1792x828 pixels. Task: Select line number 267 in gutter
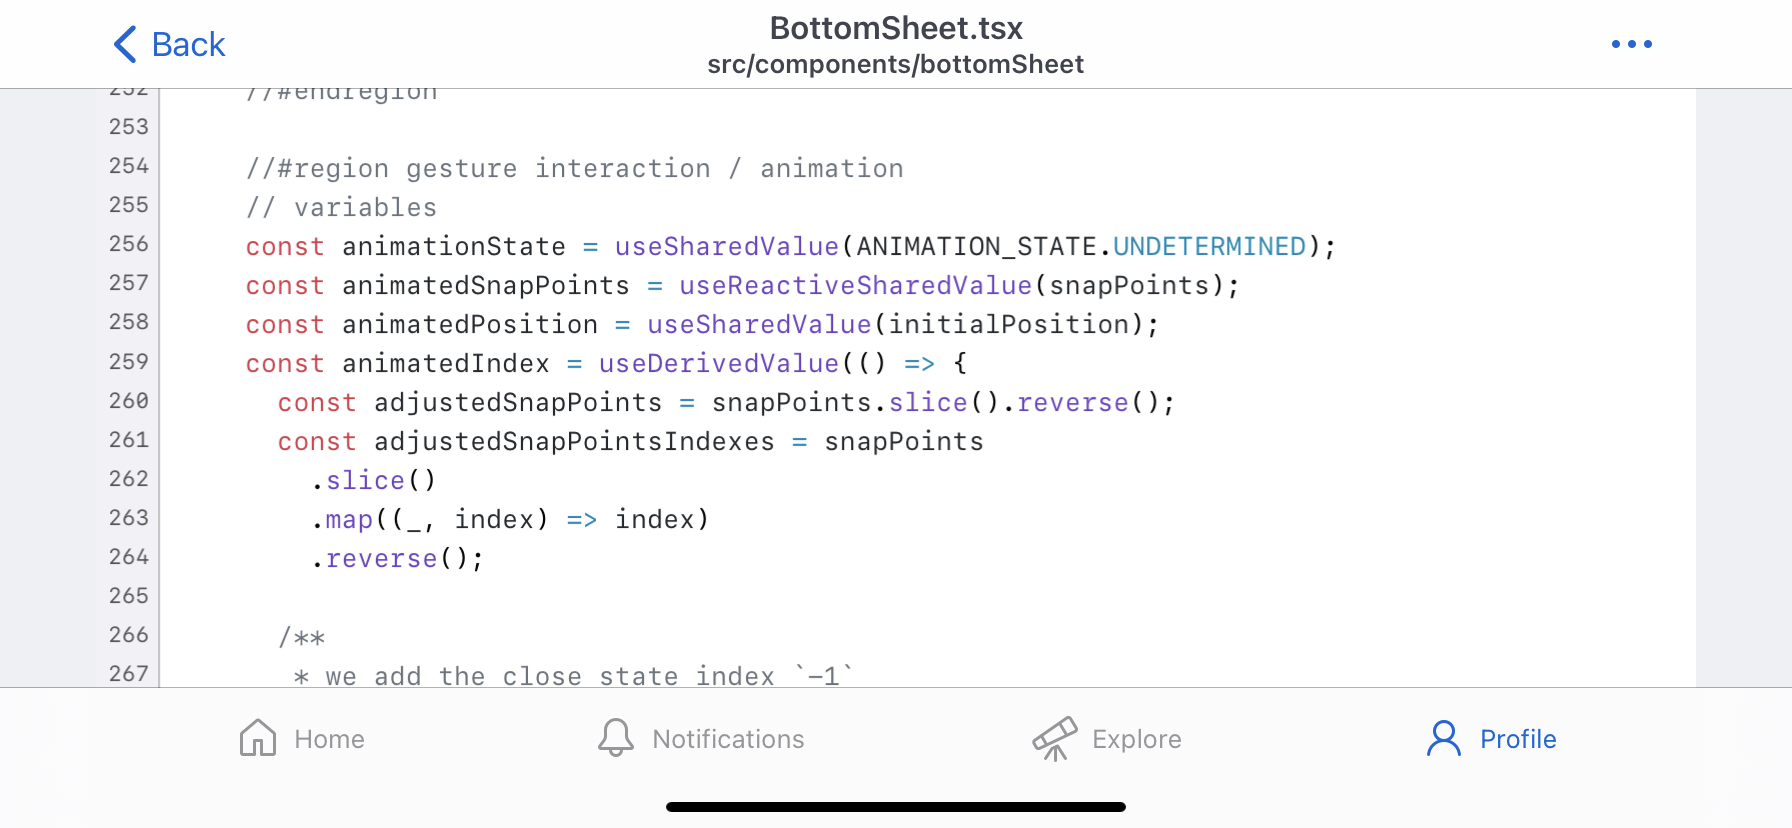pos(129,674)
